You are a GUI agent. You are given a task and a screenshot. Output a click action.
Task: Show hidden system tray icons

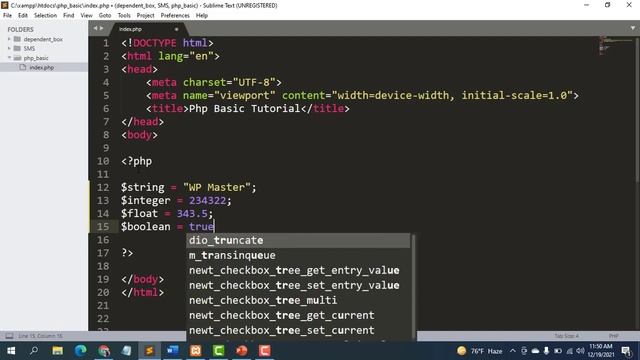click(x=513, y=351)
